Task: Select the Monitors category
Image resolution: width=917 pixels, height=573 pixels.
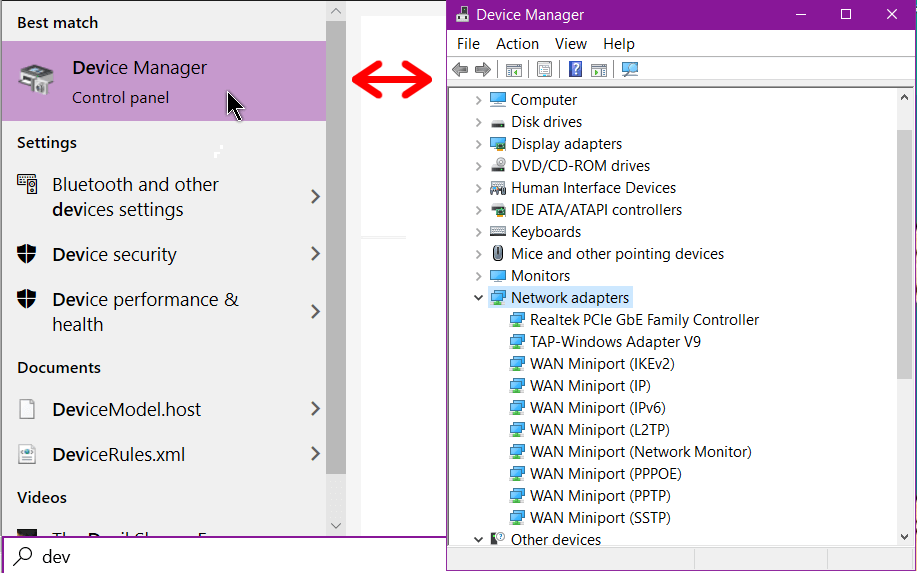Action: [540, 275]
